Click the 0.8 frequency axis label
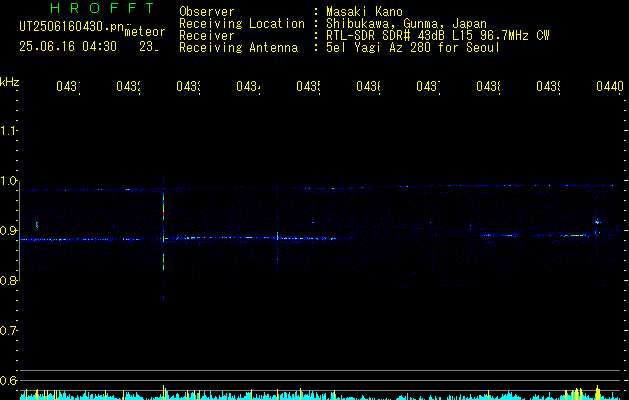This screenshot has width=629, height=400. point(8,280)
